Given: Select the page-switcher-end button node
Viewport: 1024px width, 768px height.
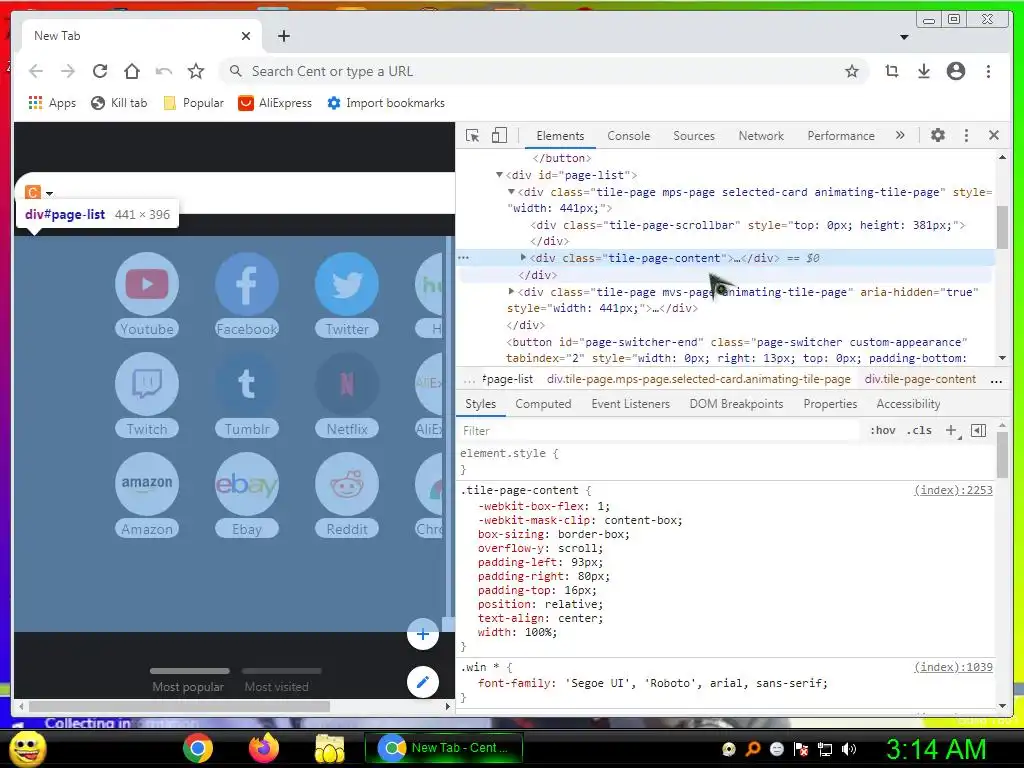Looking at the screenshot, I should click(x=736, y=350).
